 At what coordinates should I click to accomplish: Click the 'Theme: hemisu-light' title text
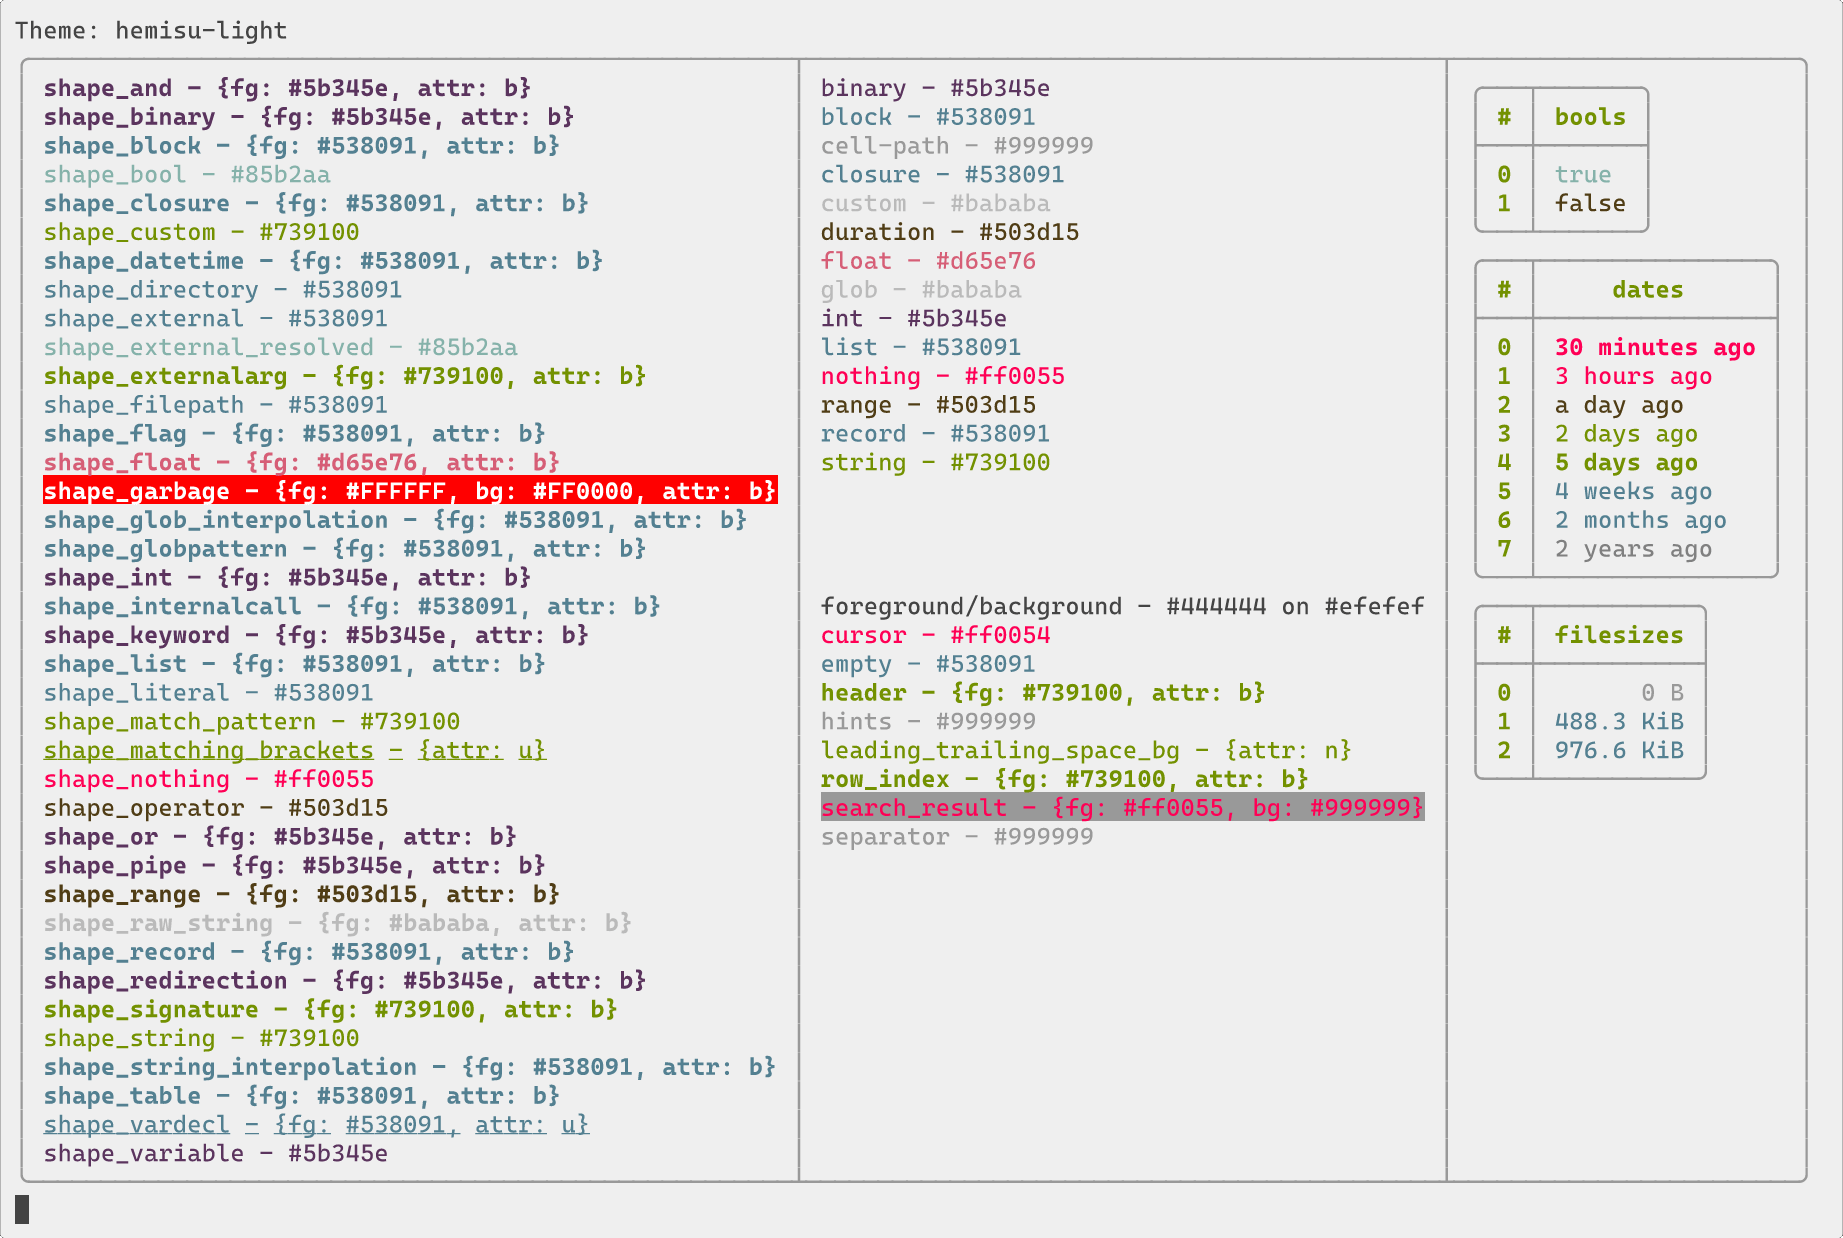click(x=151, y=30)
